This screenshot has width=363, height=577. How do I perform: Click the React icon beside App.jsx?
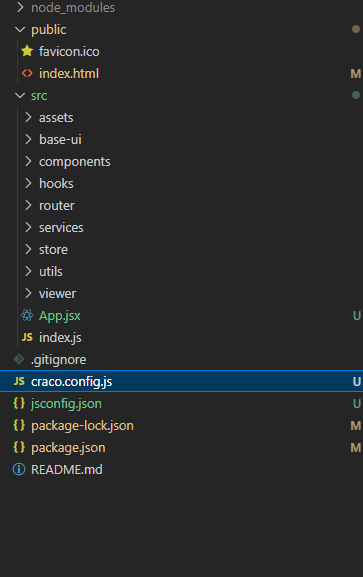[27, 315]
